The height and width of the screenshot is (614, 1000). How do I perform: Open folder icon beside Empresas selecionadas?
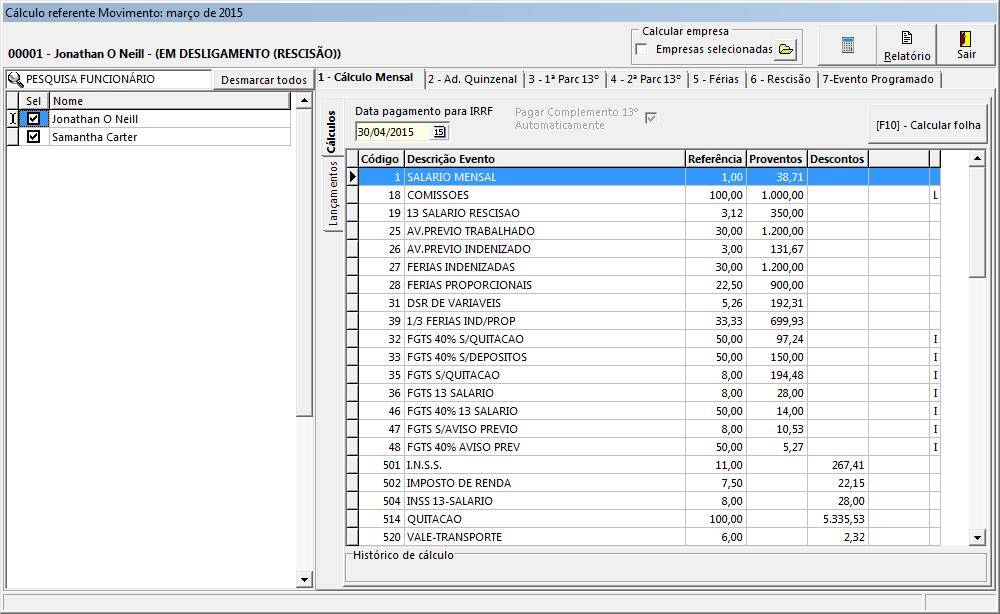point(786,49)
